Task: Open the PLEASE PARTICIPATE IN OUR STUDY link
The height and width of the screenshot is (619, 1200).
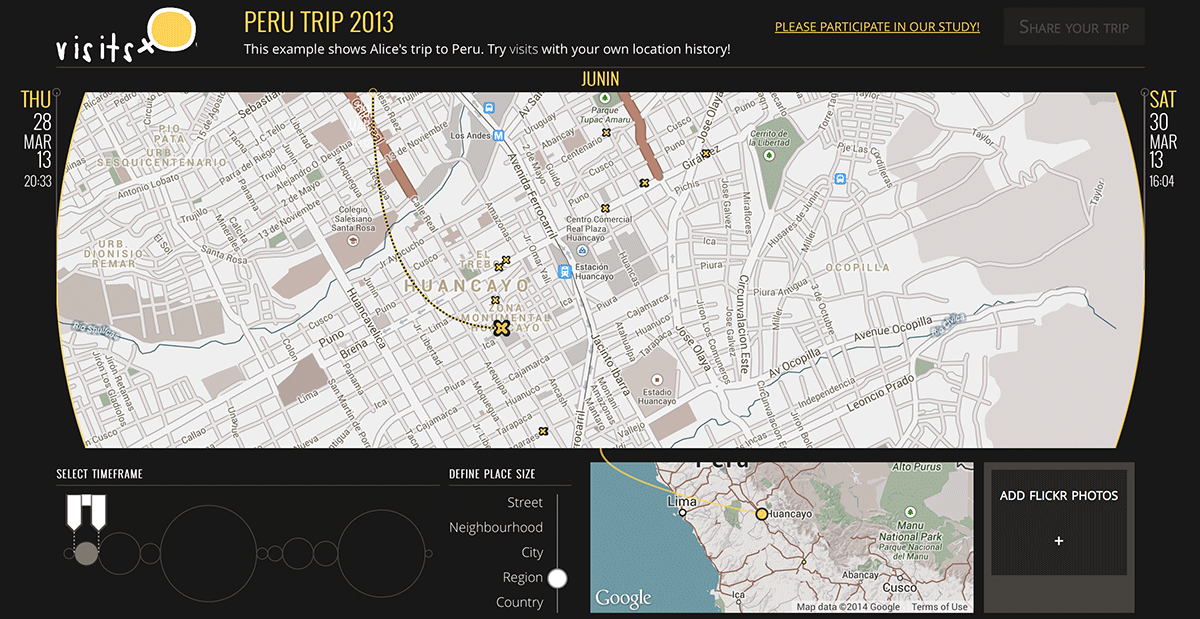Action: pyautogui.click(x=877, y=27)
